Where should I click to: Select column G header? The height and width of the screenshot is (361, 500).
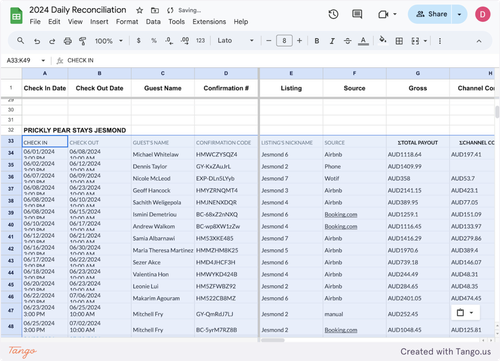418,73
